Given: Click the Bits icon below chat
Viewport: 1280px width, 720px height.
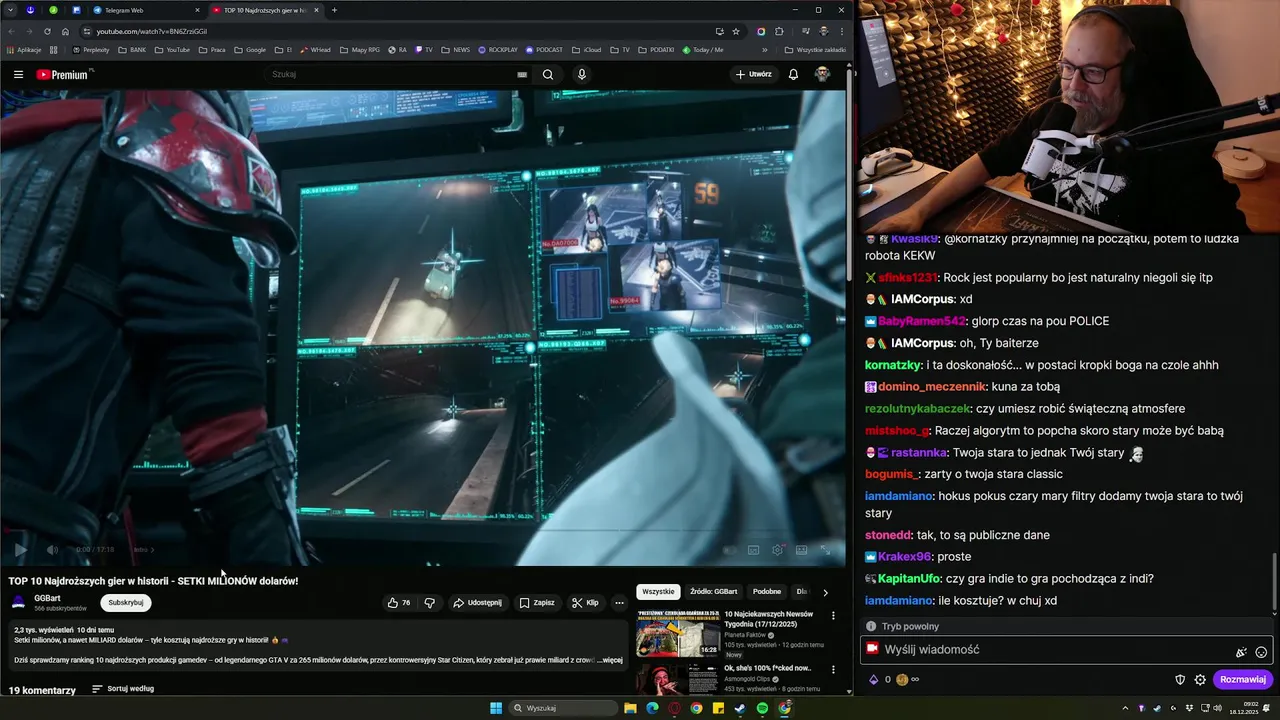Looking at the screenshot, I should point(873,680).
